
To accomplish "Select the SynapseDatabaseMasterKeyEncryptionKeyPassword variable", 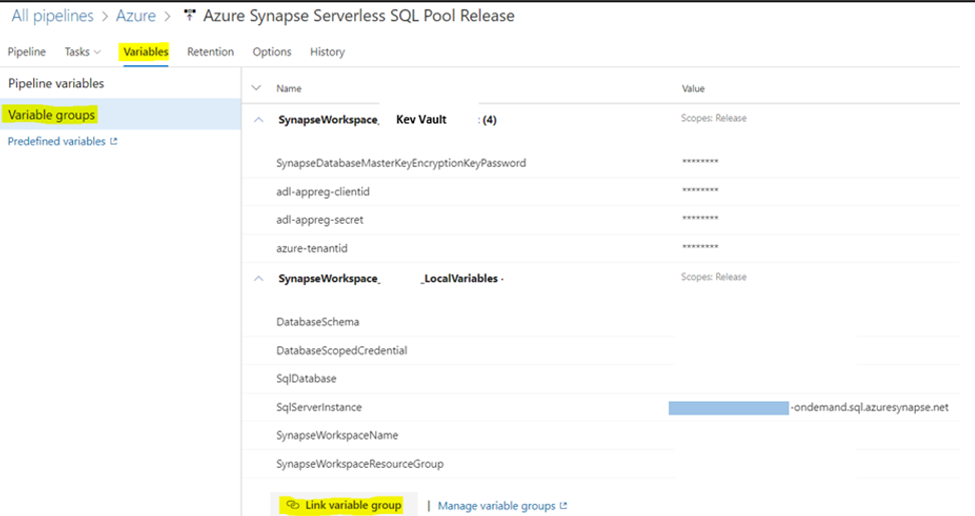I will pyautogui.click(x=401, y=163).
